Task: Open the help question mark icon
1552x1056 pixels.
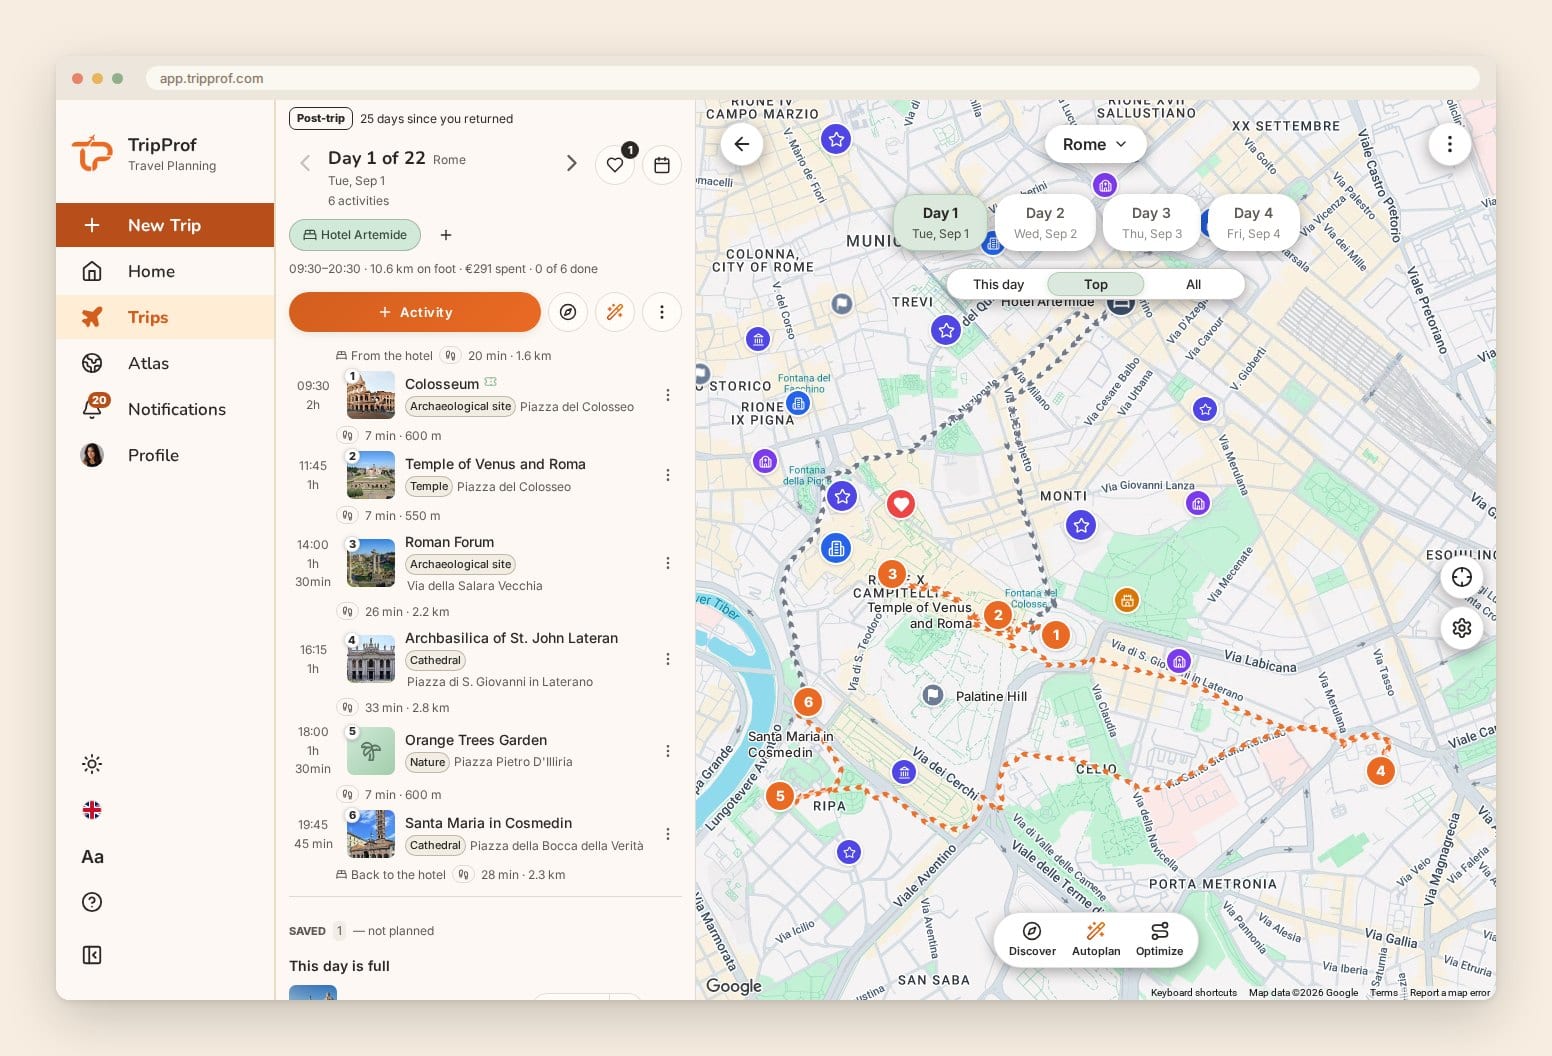Action: pyautogui.click(x=92, y=902)
